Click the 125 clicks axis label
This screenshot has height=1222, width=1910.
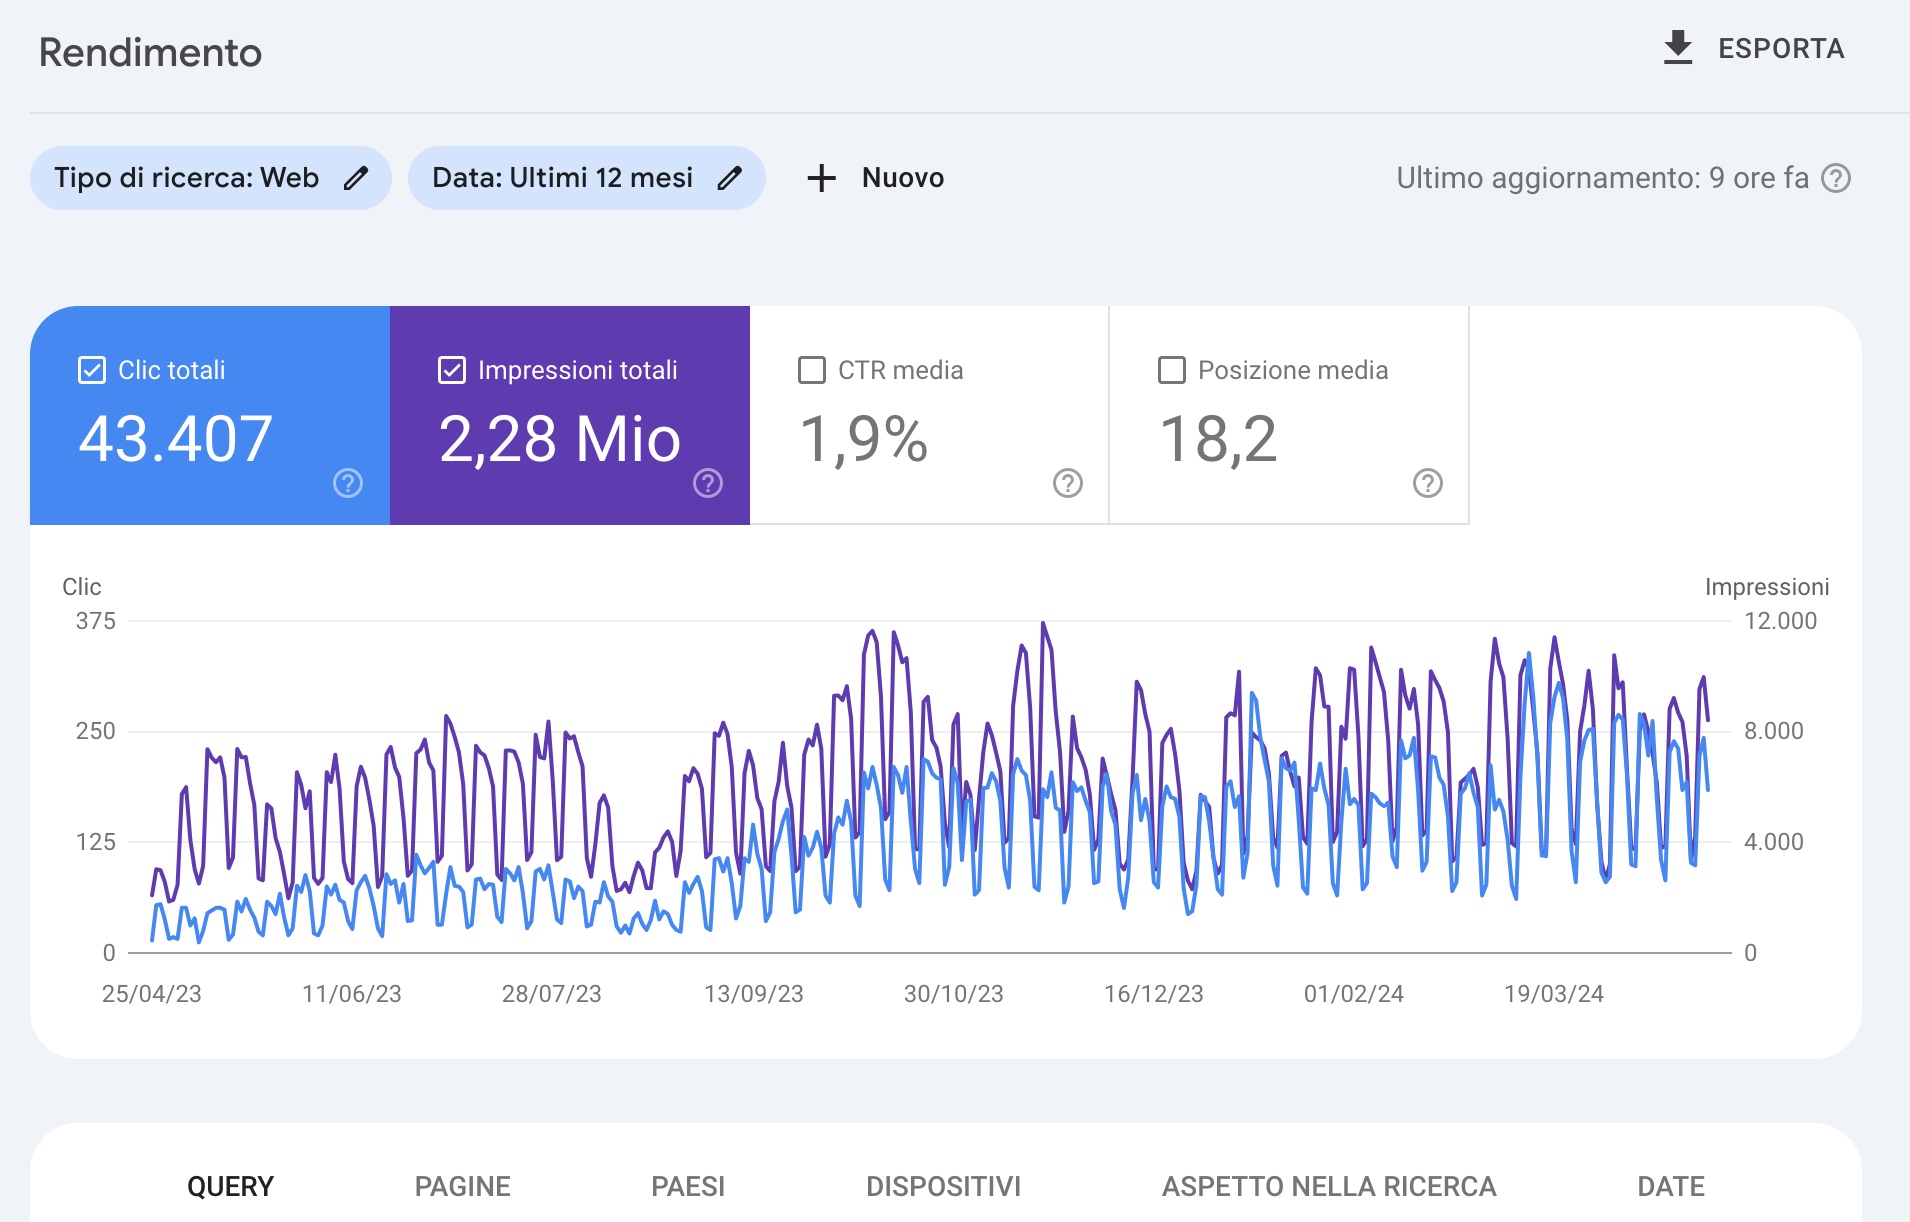click(x=96, y=842)
